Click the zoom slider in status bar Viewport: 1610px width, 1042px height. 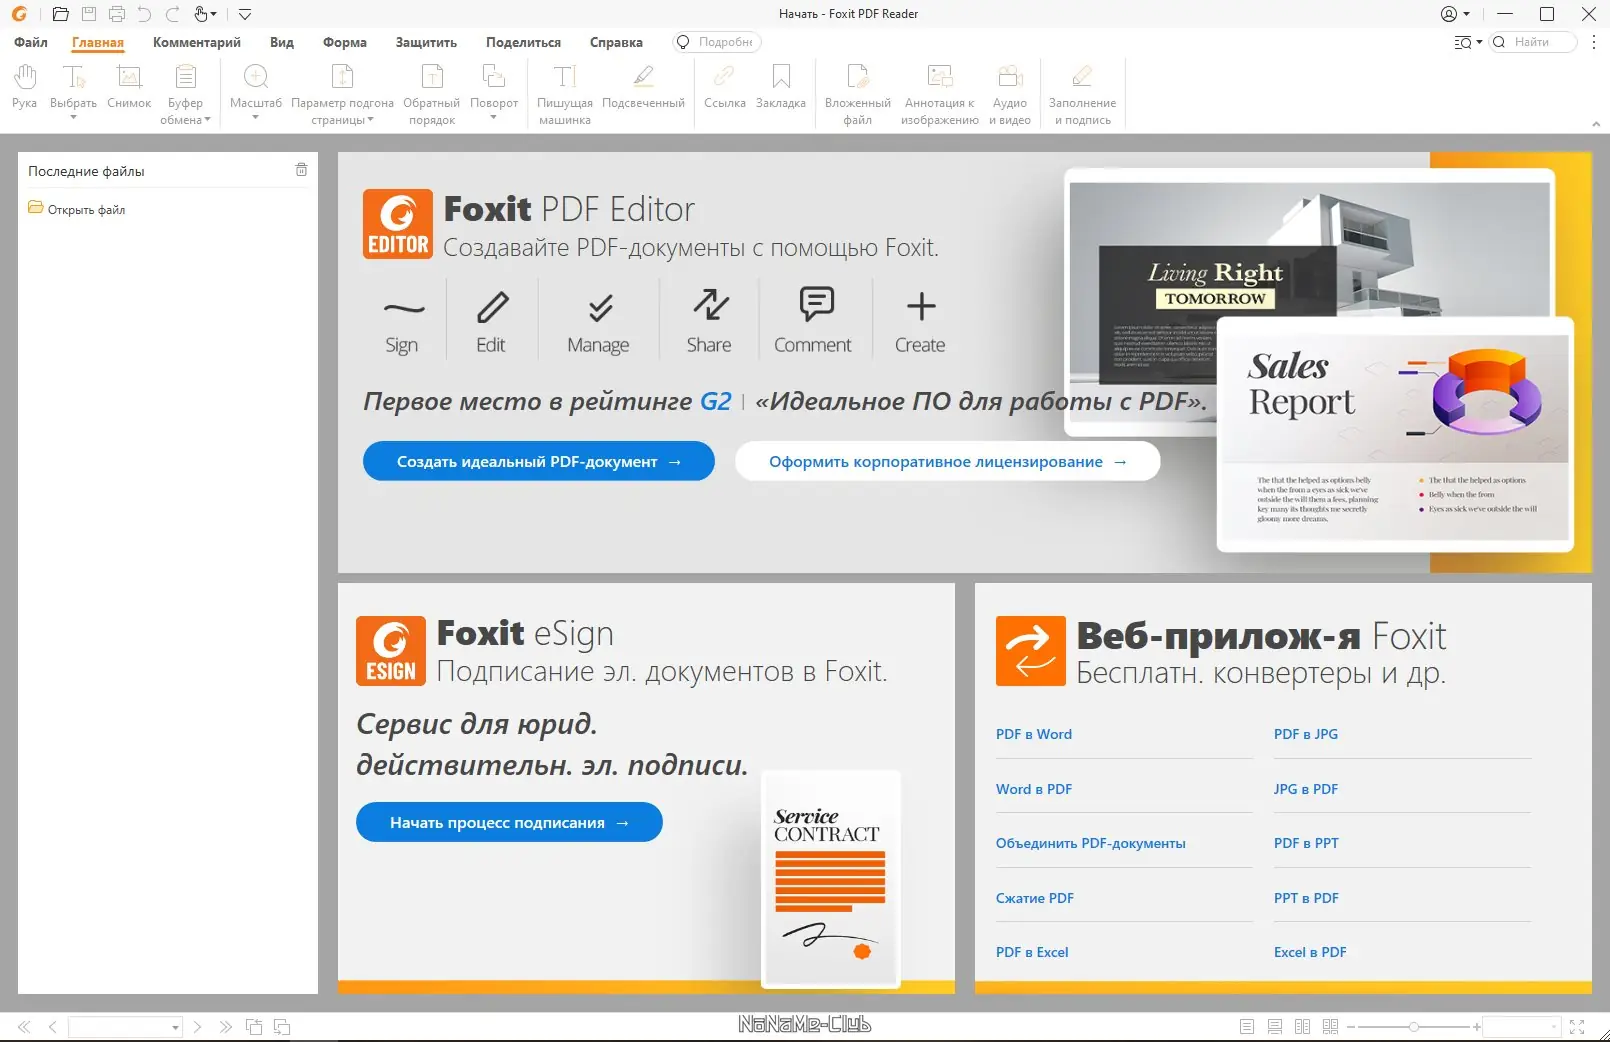1414,1027
